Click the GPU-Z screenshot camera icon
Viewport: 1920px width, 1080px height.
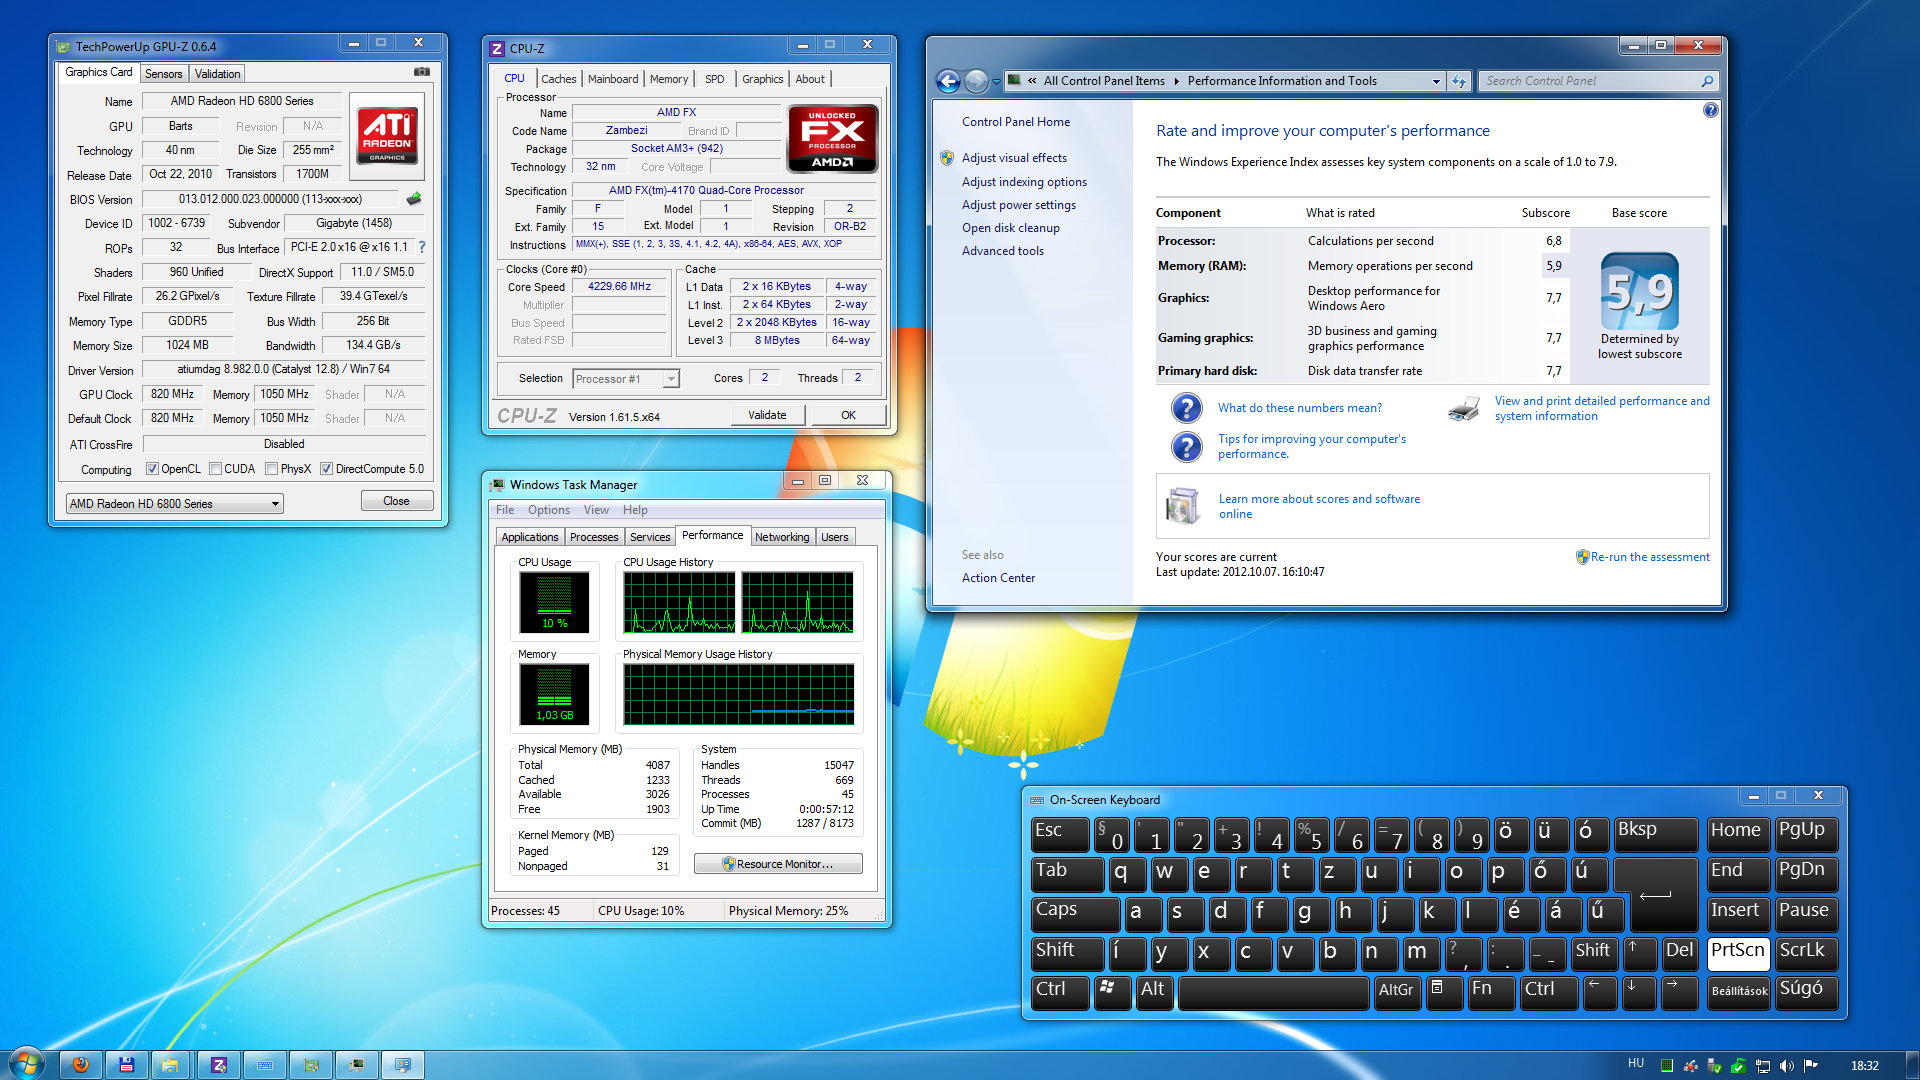(422, 72)
